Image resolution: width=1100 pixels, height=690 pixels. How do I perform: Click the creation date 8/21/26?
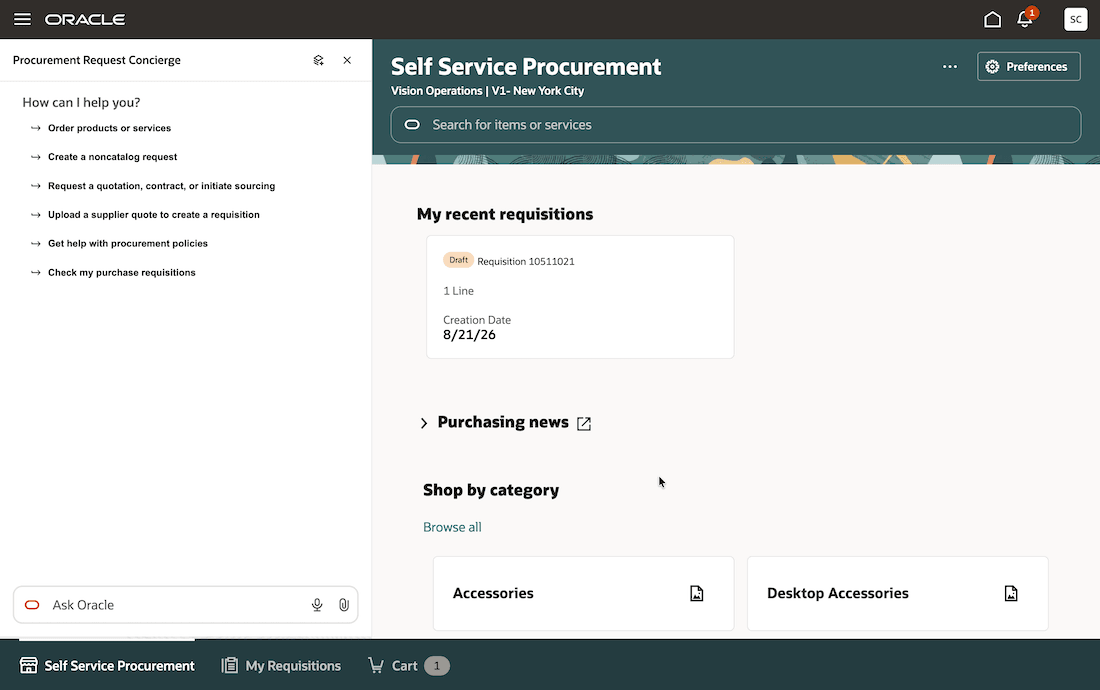[469, 335]
